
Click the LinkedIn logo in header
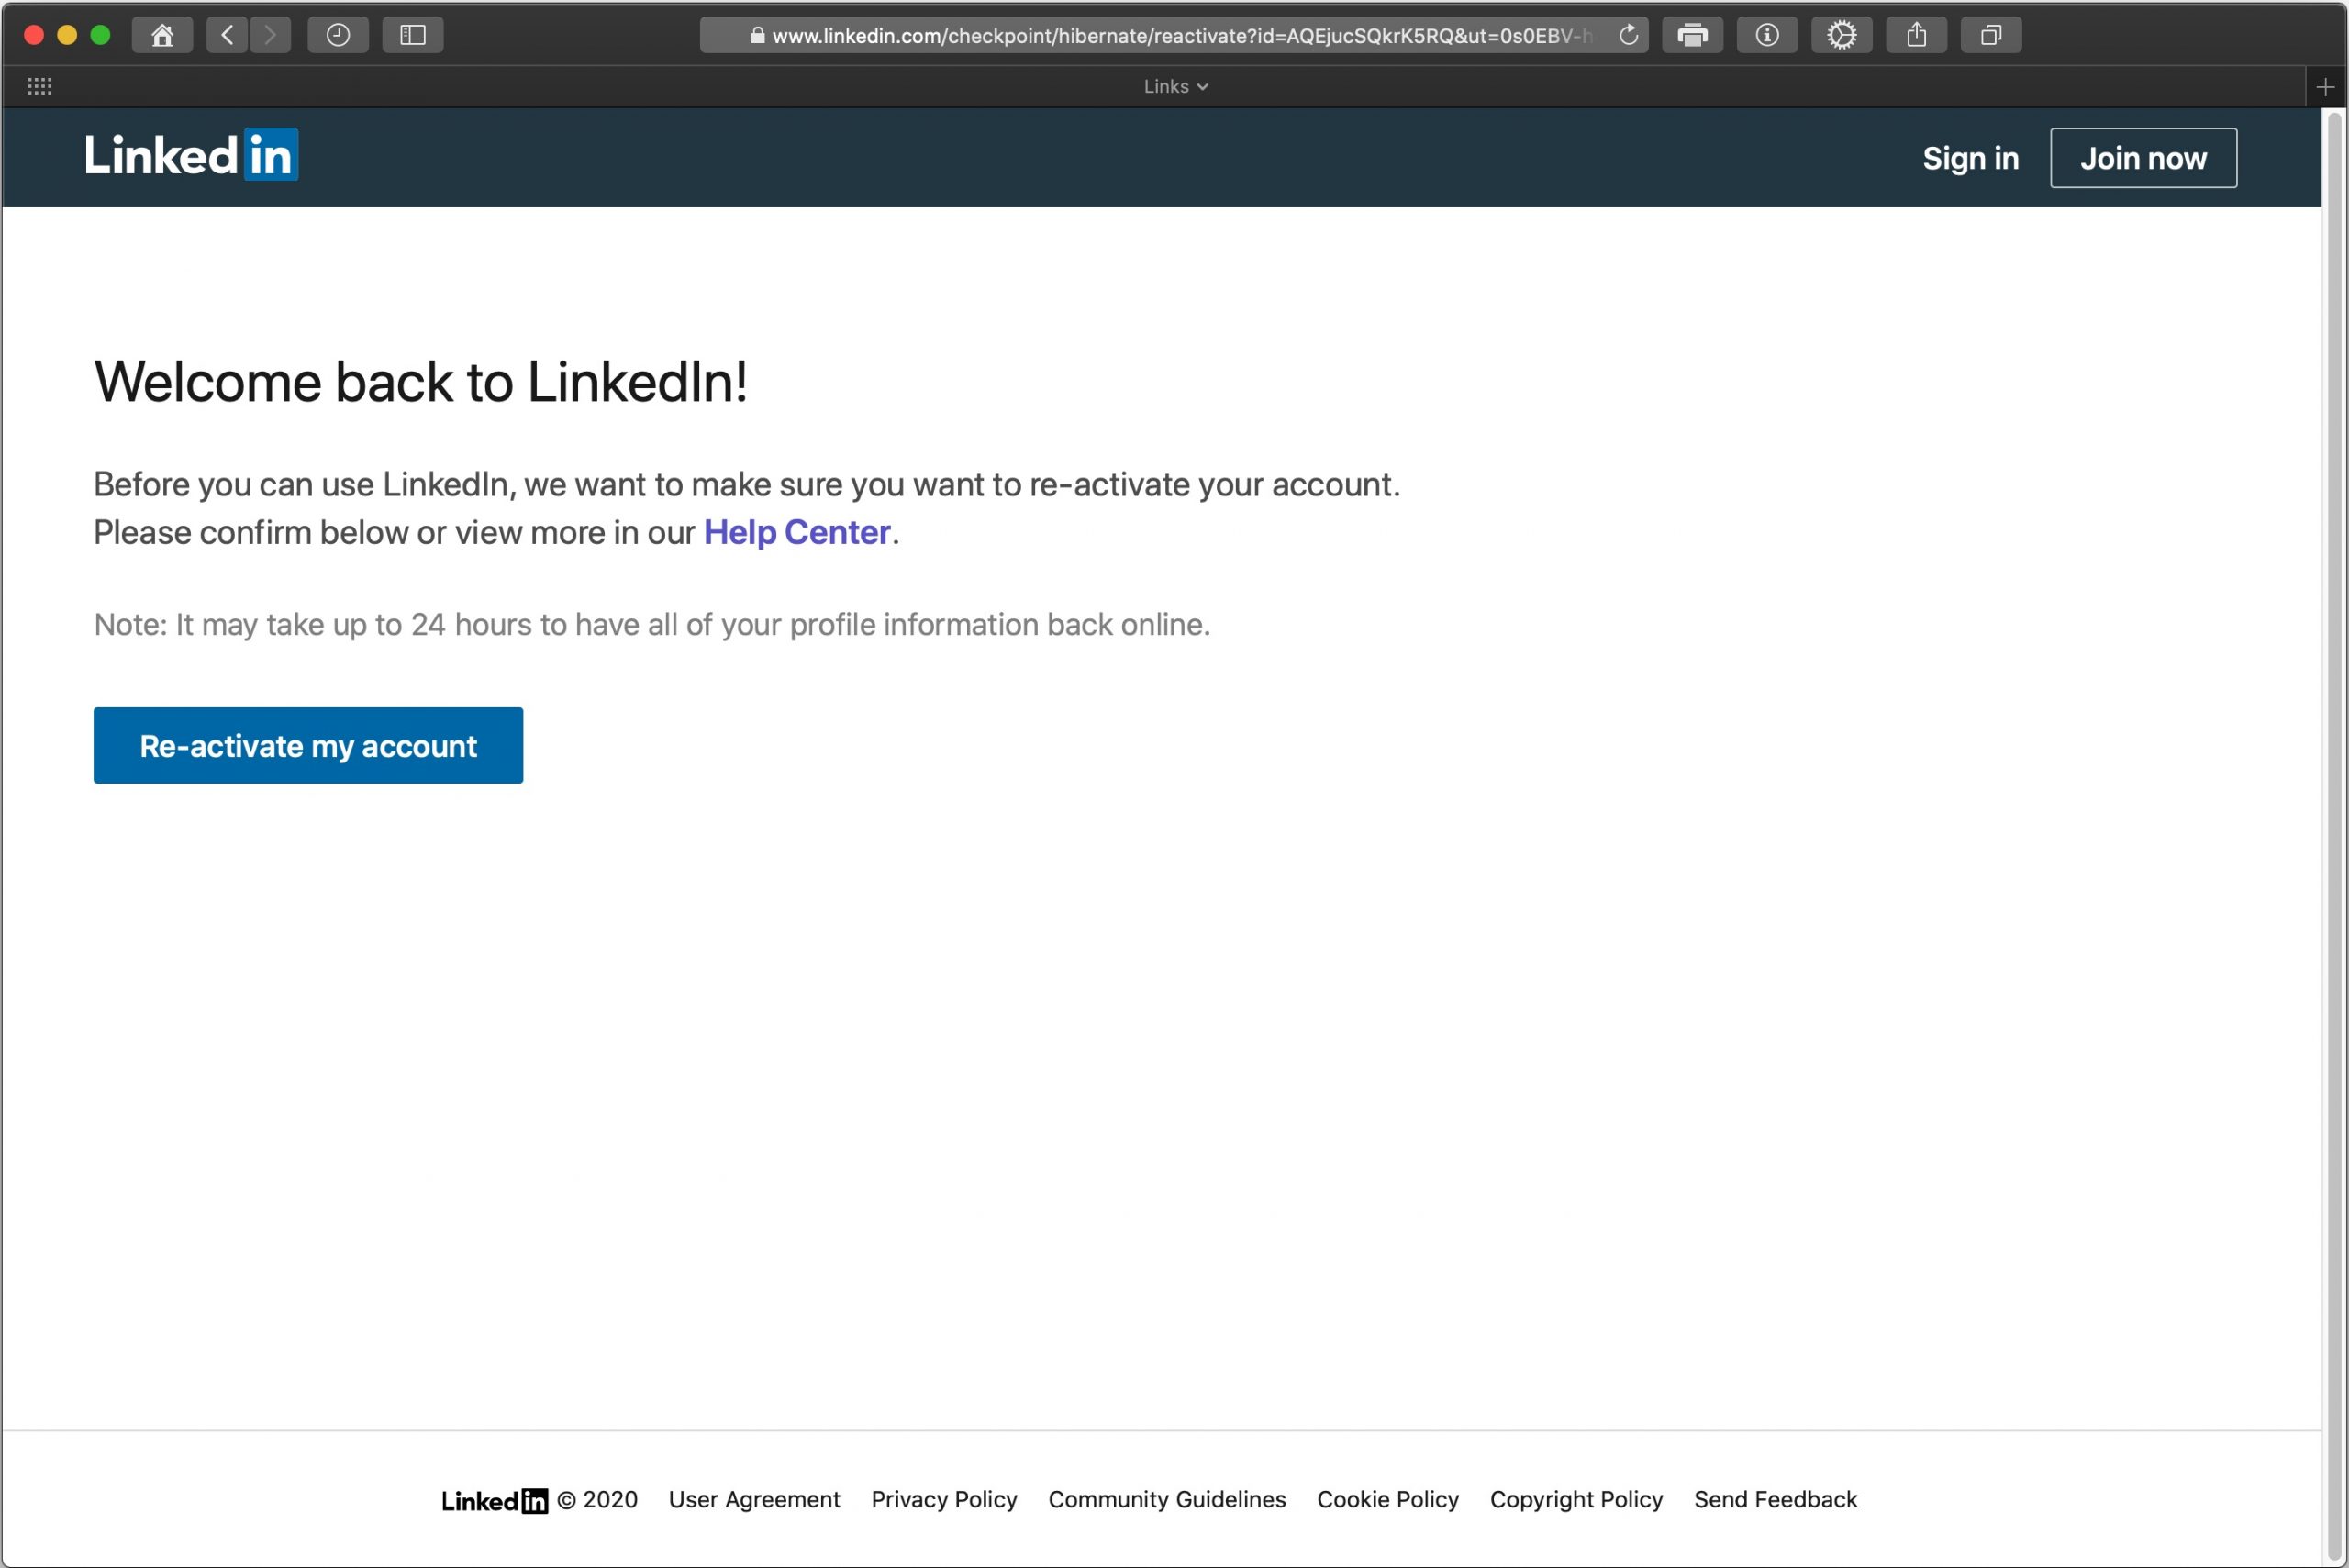[x=191, y=155]
